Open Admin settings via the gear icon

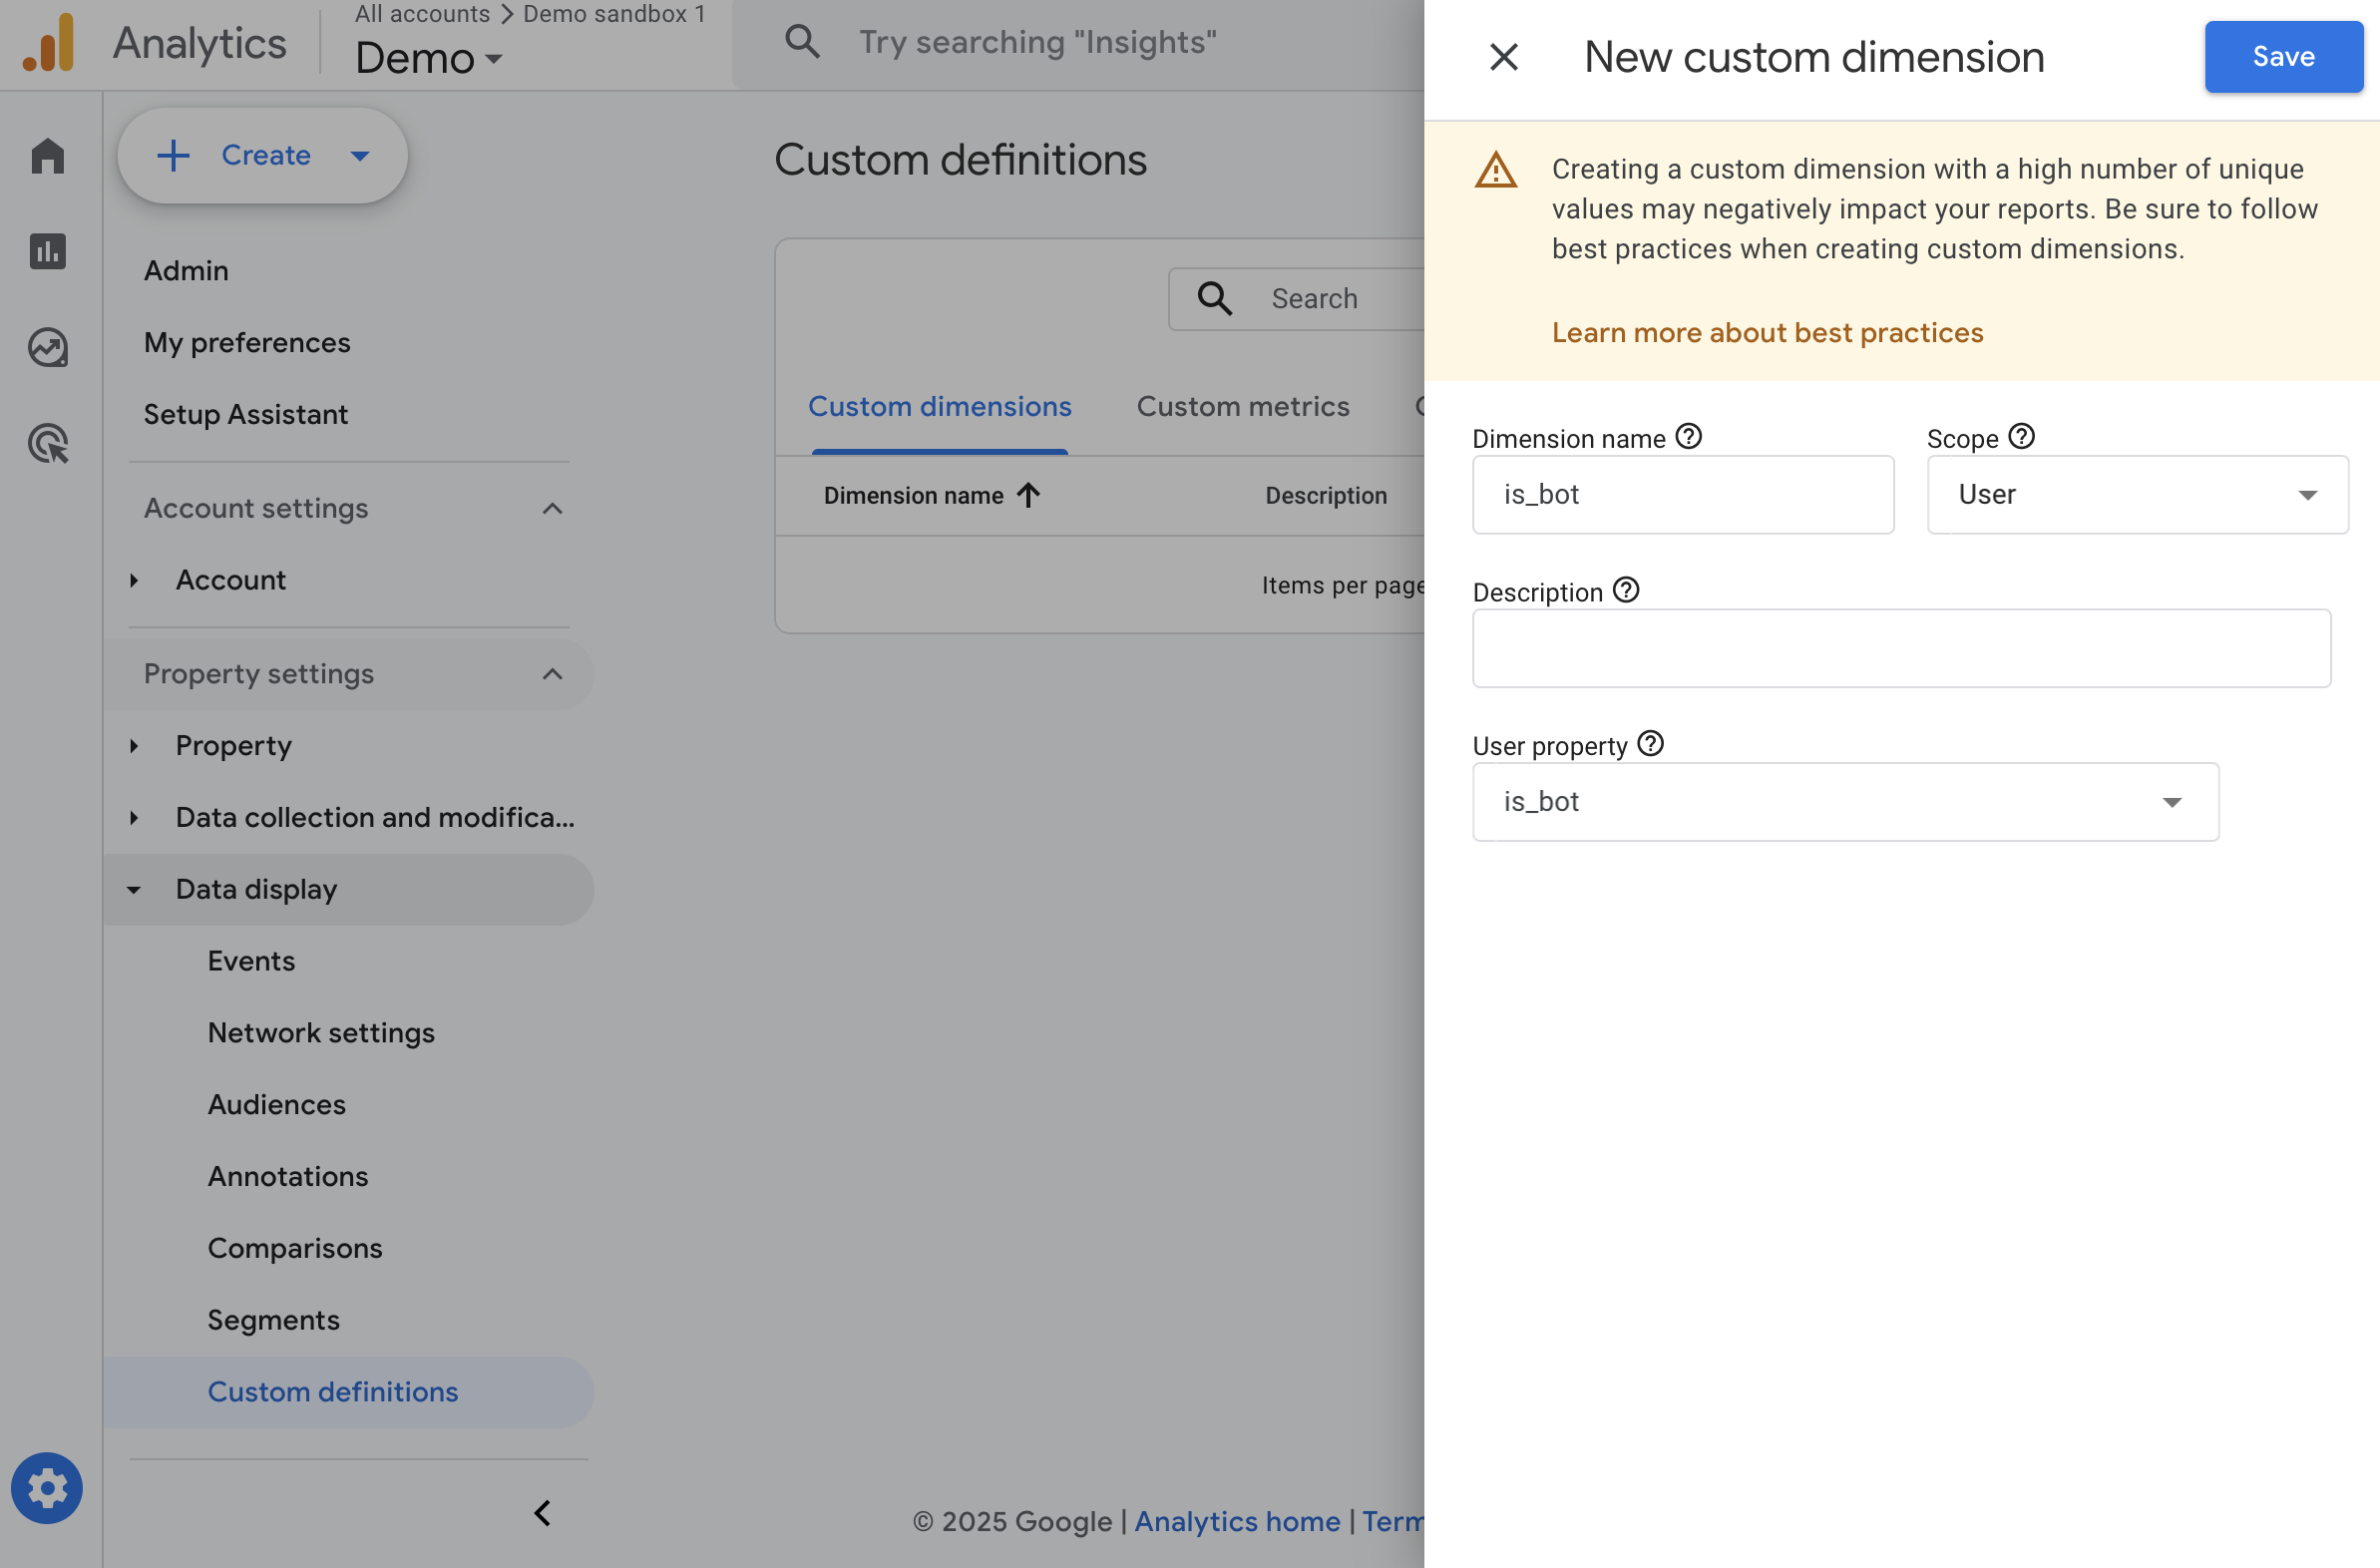(47, 1488)
